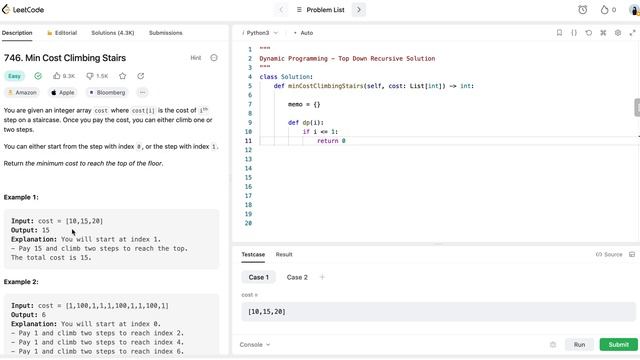Click the editor bookmark icon
The image size is (640, 360).
click(559, 33)
